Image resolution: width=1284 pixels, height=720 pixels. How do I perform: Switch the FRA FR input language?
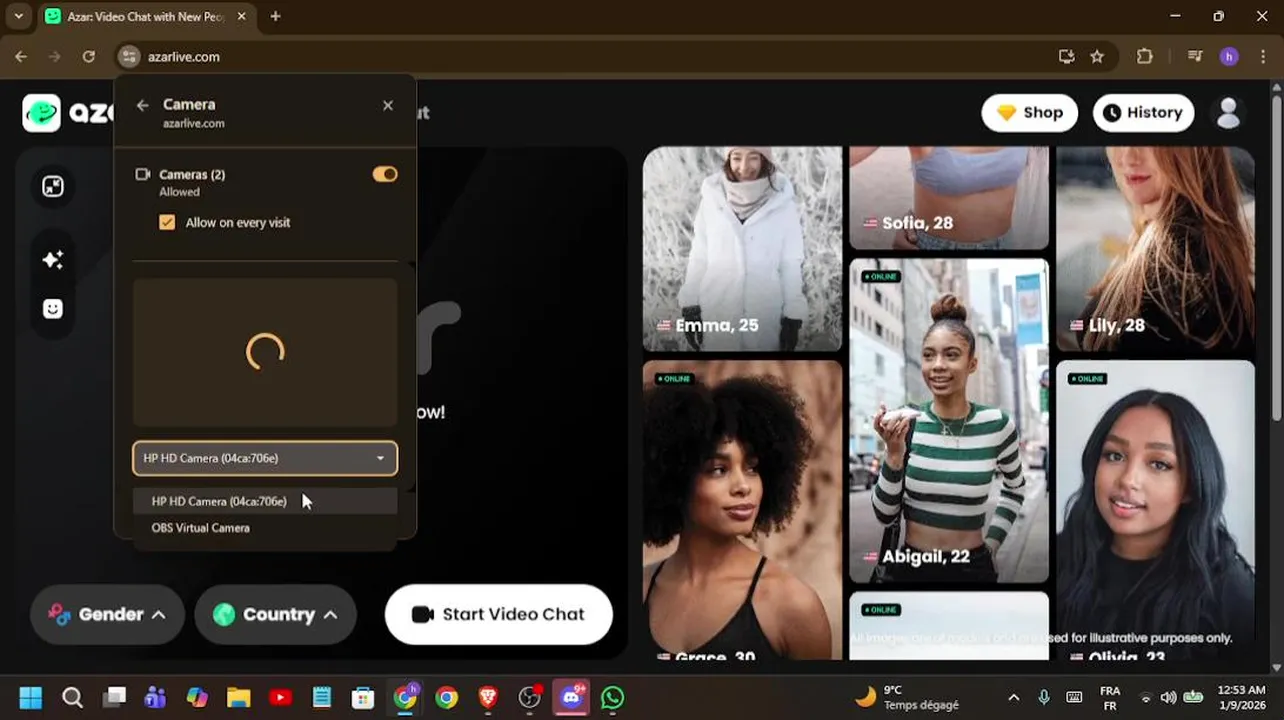(x=1110, y=697)
